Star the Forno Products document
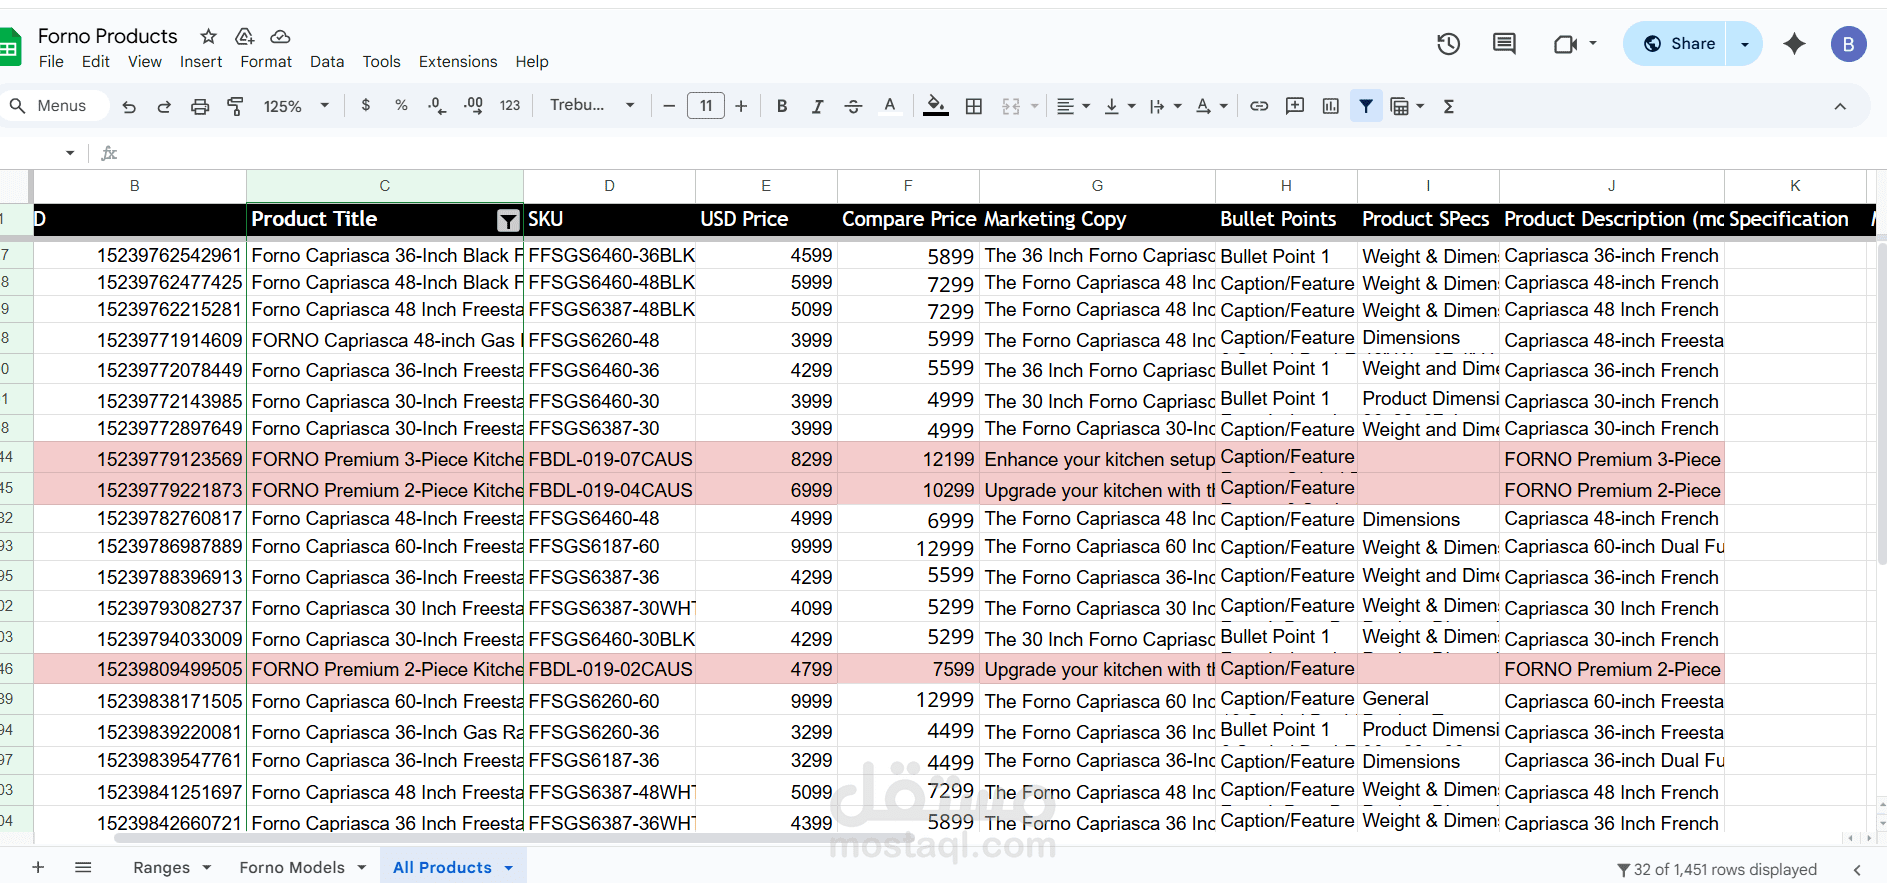Image resolution: width=1887 pixels, height=883 pixels. 208,36
